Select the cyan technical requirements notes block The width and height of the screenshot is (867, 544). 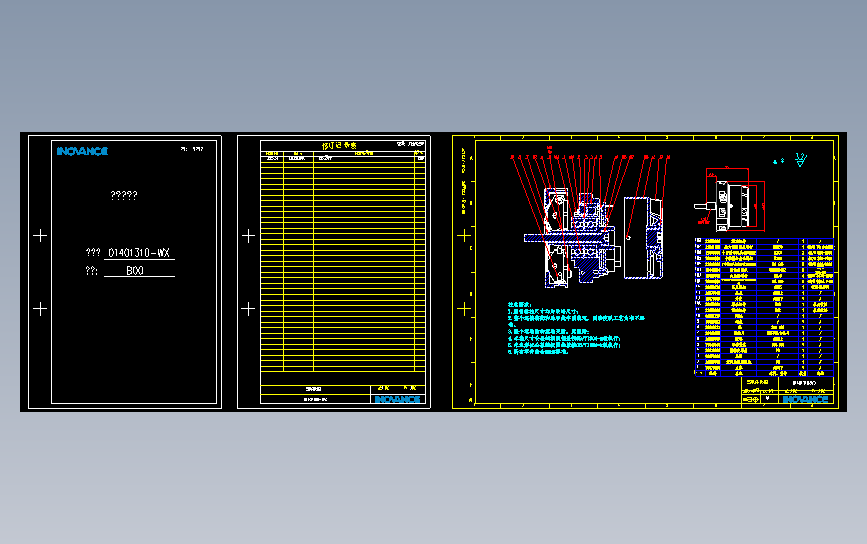point(576,328)
